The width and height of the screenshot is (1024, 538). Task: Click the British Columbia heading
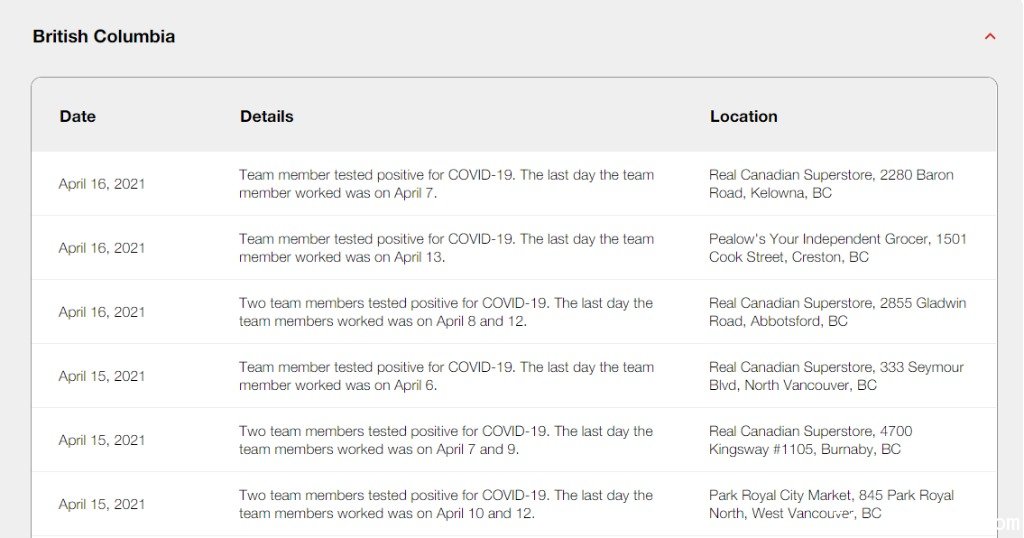pyautogui.click(x=104, y=37)
